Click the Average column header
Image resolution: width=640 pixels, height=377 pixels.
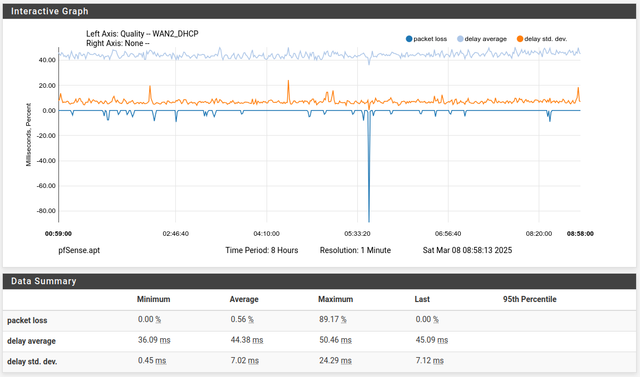(x=244, y=299)
